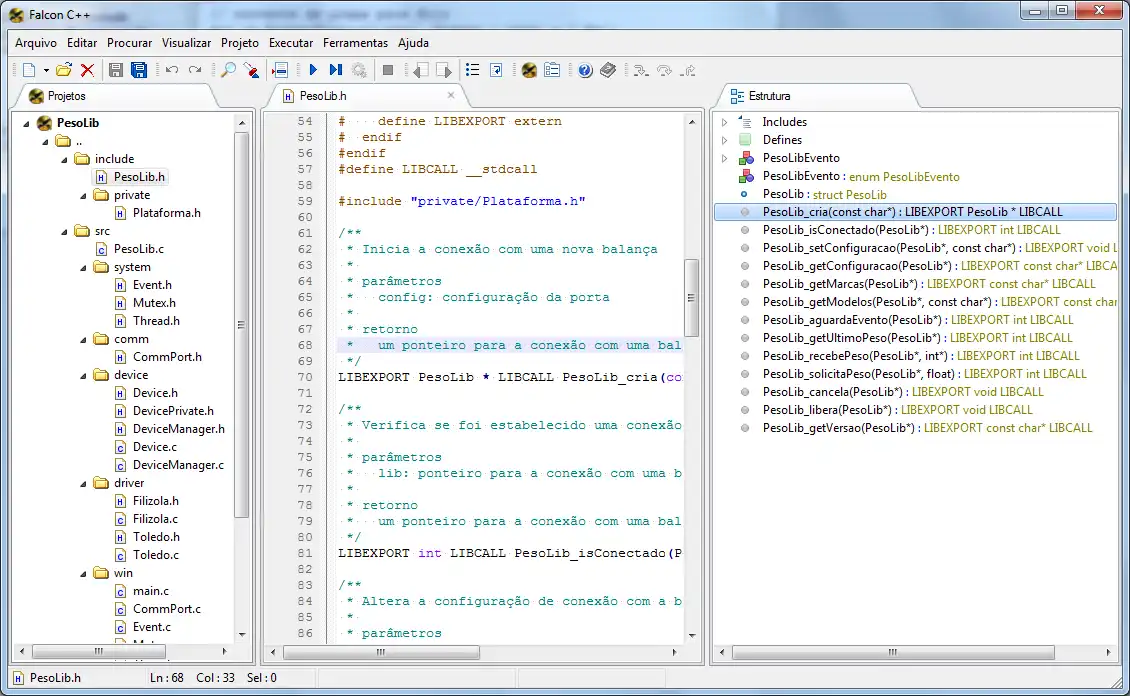Expand the Includes node in Estrutura
This screenshot has width=1130, height=696.
point(725,122)
